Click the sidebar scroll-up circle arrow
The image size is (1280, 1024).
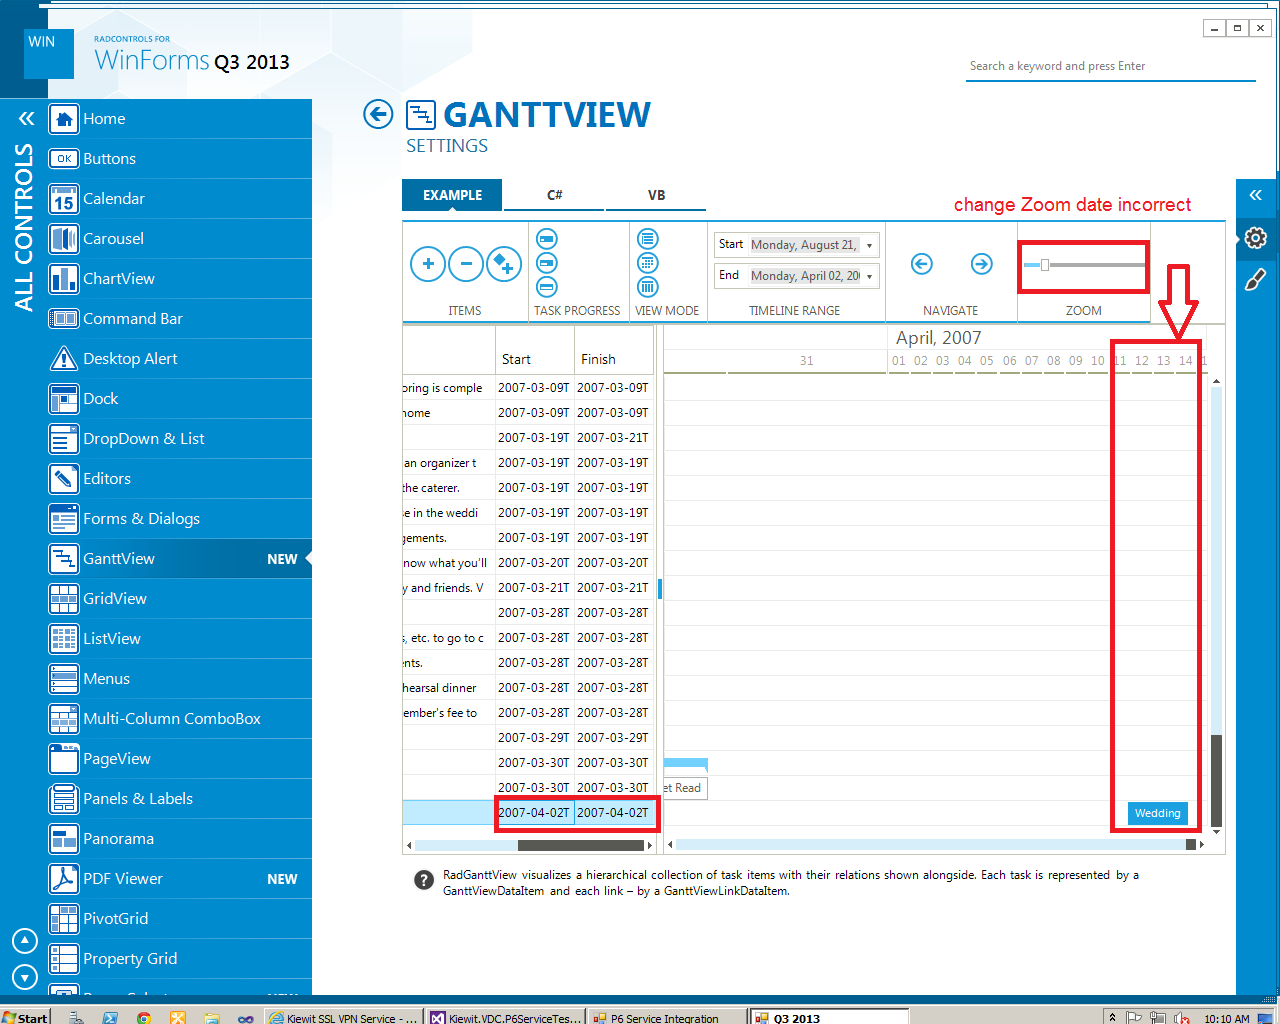(25, 941)
